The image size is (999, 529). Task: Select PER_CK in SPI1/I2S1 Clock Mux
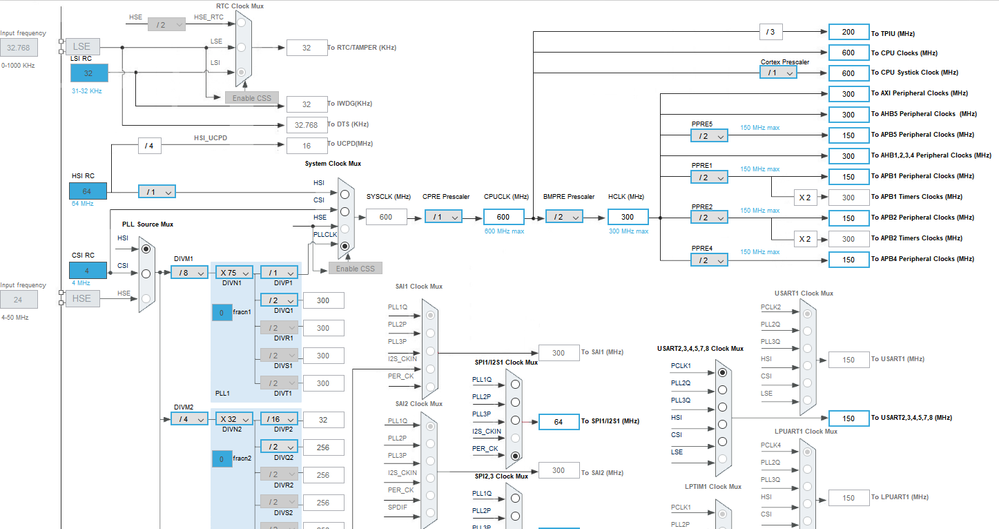(514, 455)
